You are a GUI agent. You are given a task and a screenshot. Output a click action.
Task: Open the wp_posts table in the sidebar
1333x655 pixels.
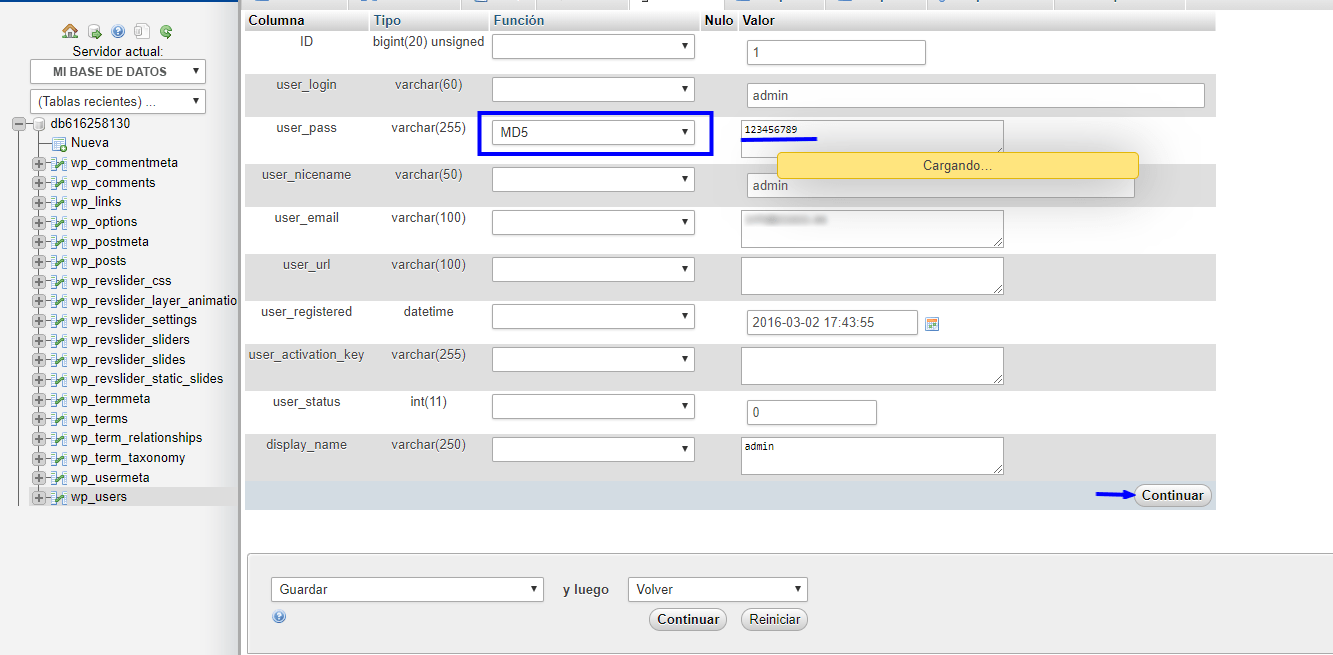tap(98, 261)
